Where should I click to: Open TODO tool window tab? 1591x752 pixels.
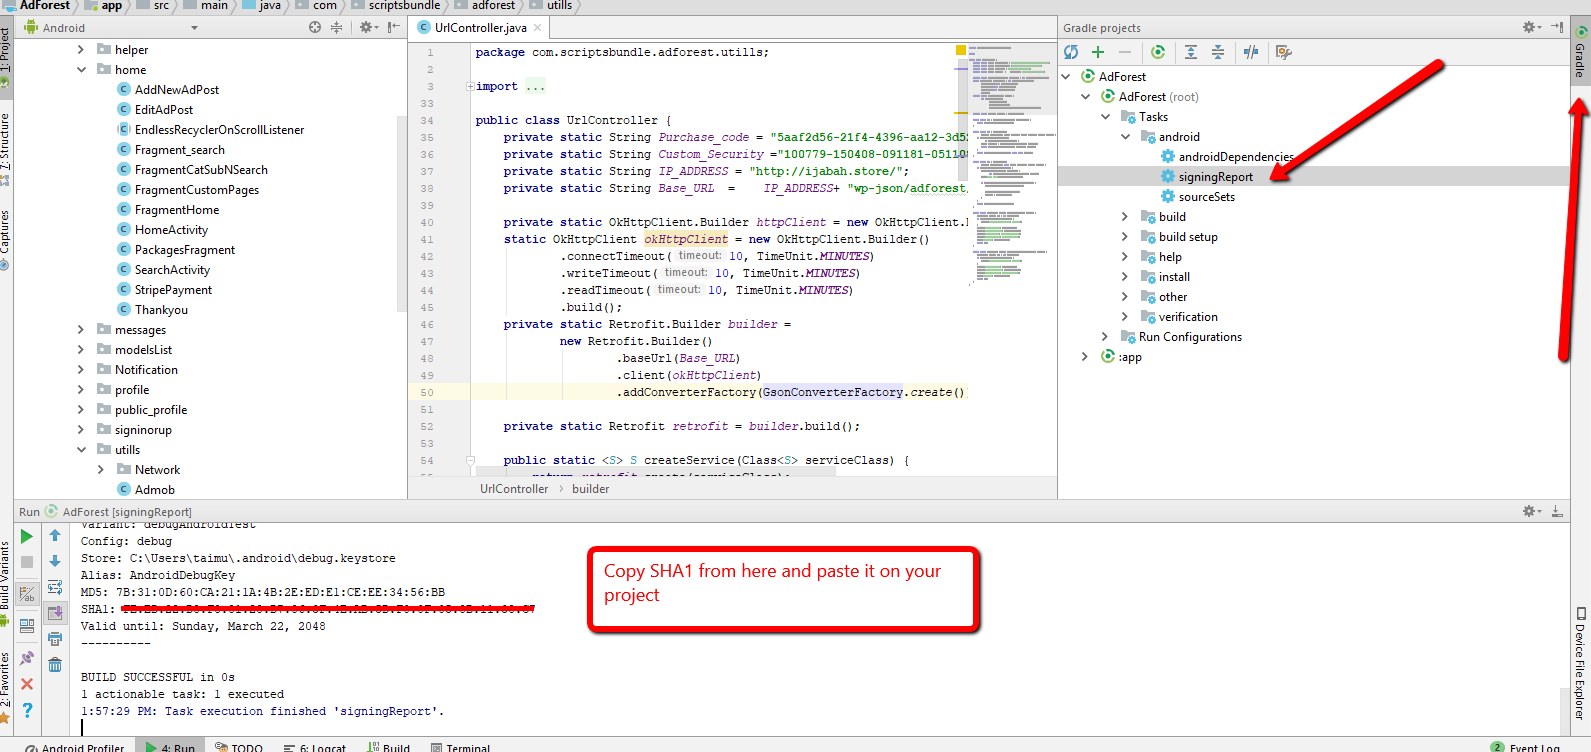pos(239,747)
